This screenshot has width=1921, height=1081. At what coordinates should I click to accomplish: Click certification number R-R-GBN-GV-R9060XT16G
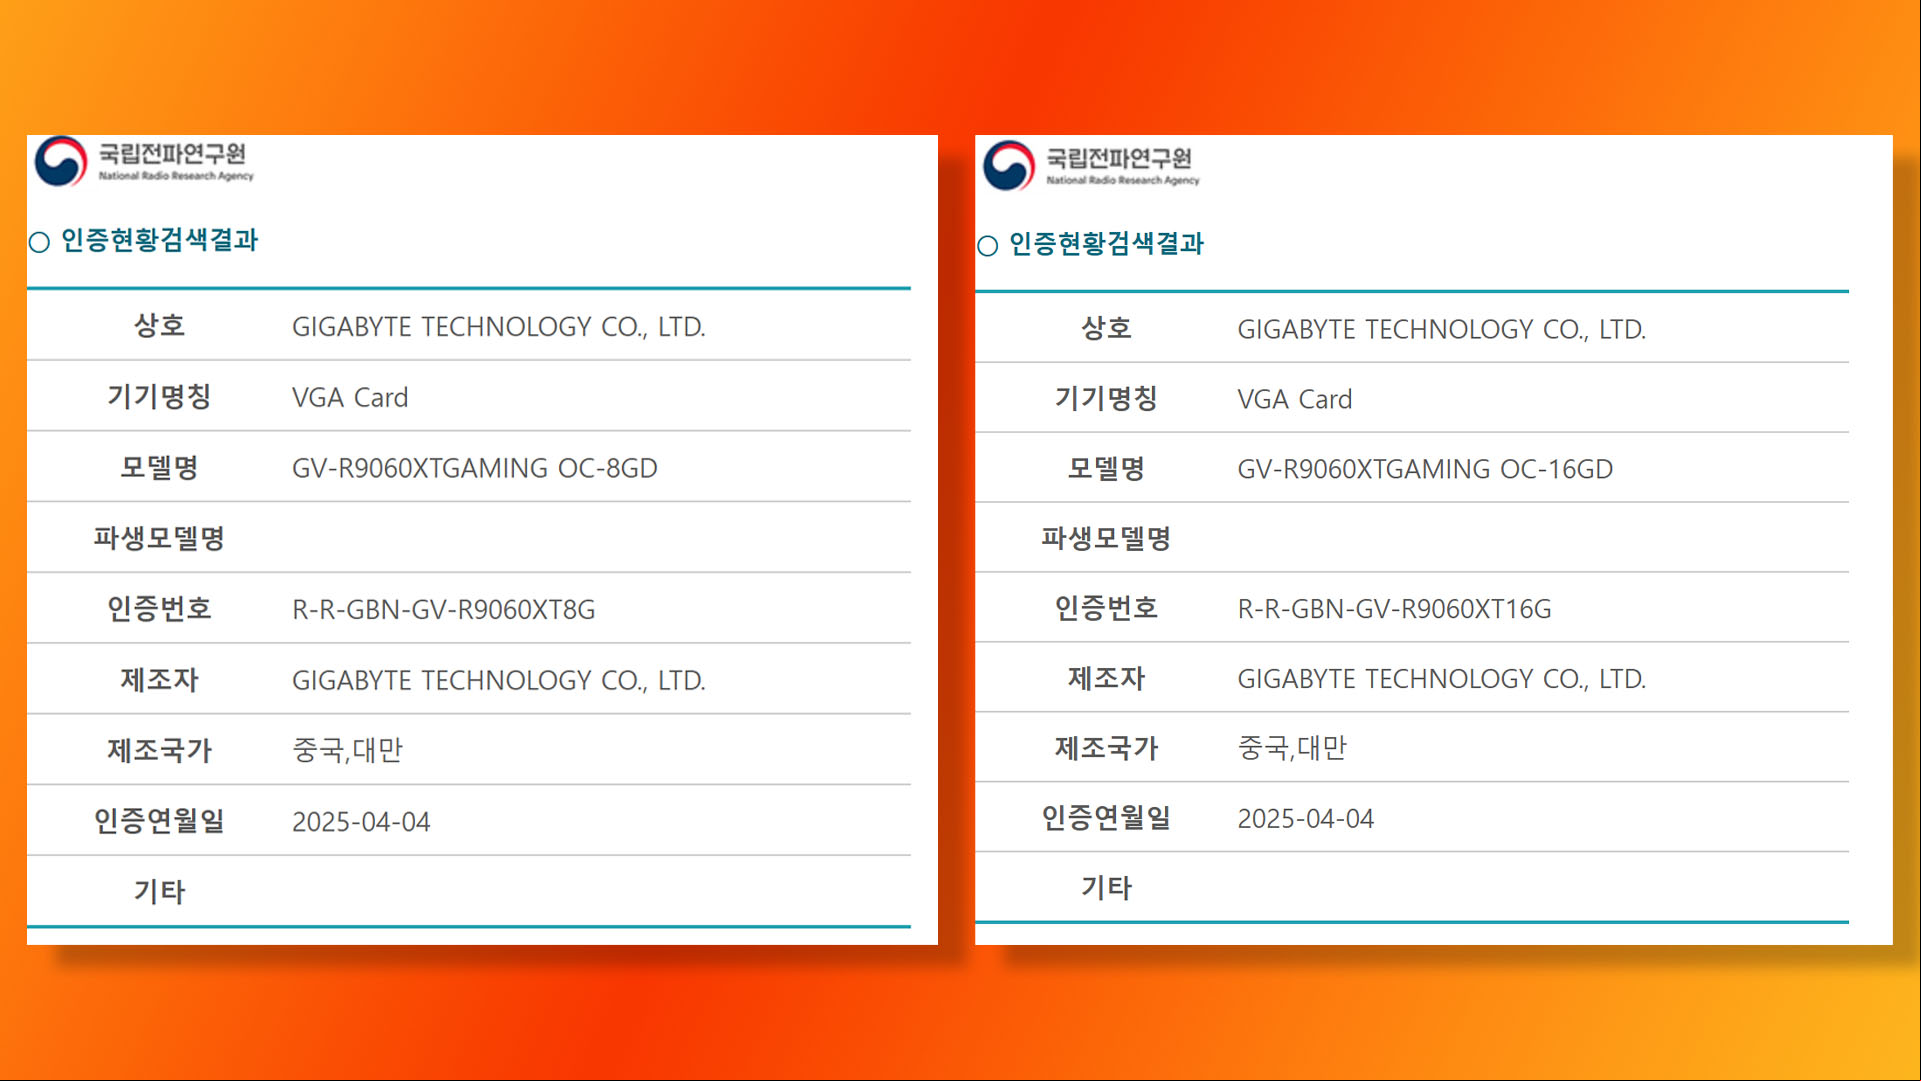point(1395,609)
